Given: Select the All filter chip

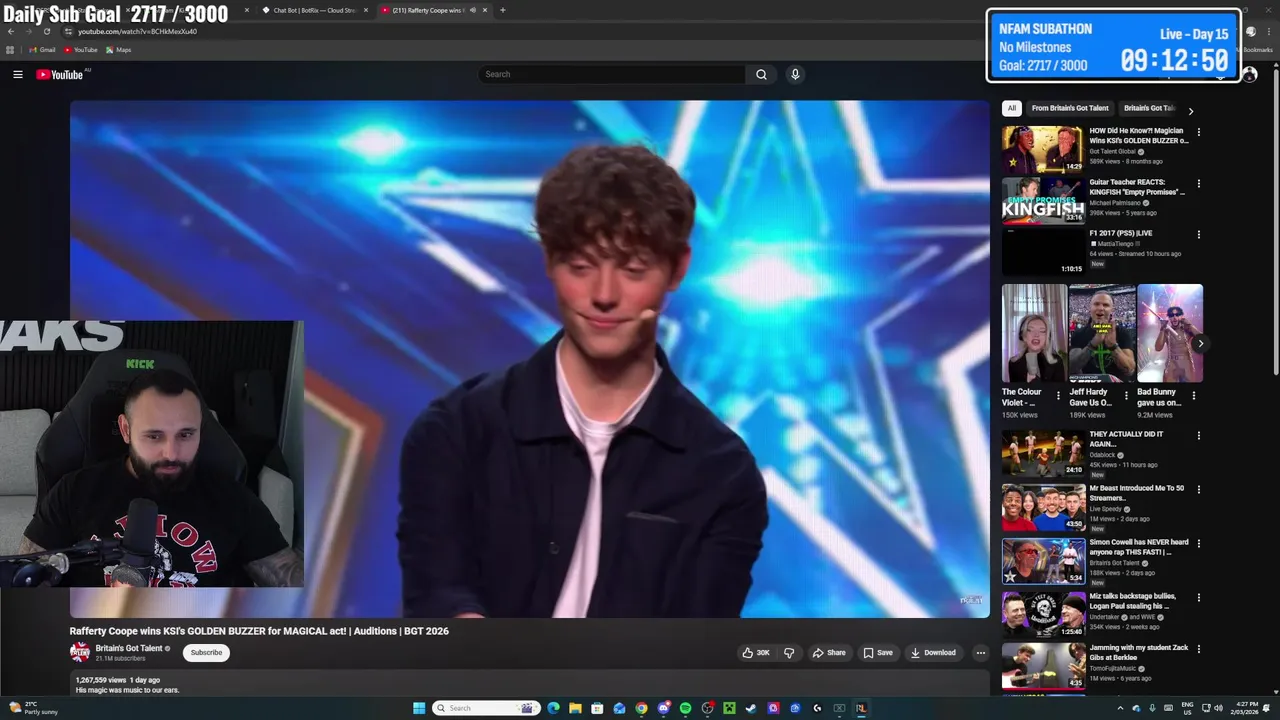Looking at the screenshot, I should point(1012,108).
